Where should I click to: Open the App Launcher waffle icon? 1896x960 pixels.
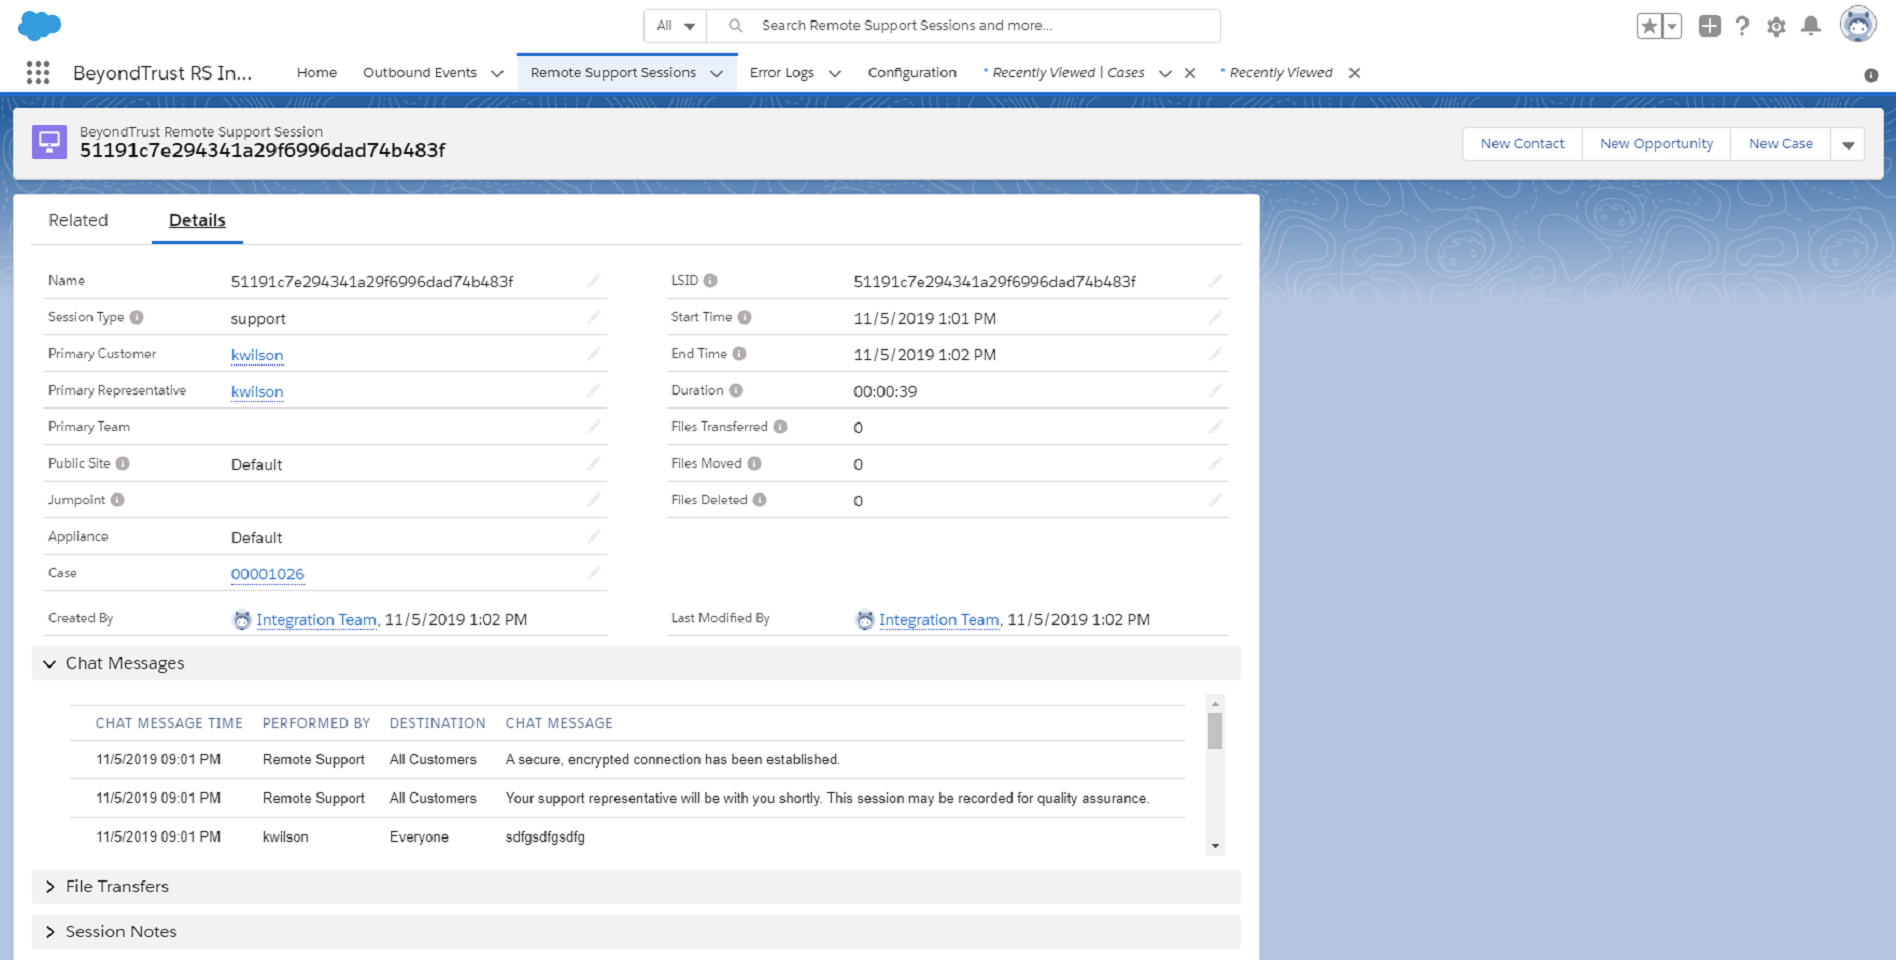37,72
